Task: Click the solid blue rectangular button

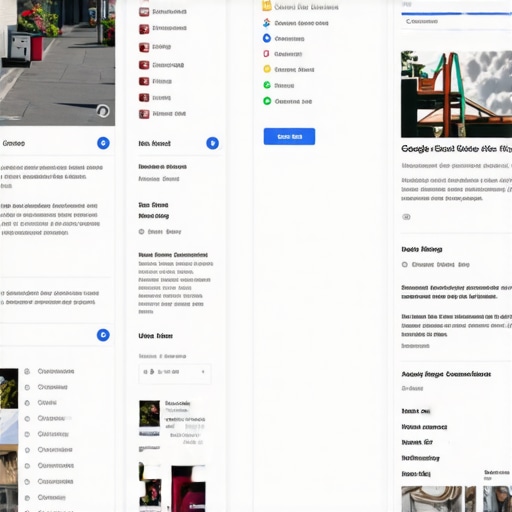Action: (x=289, y=136)
